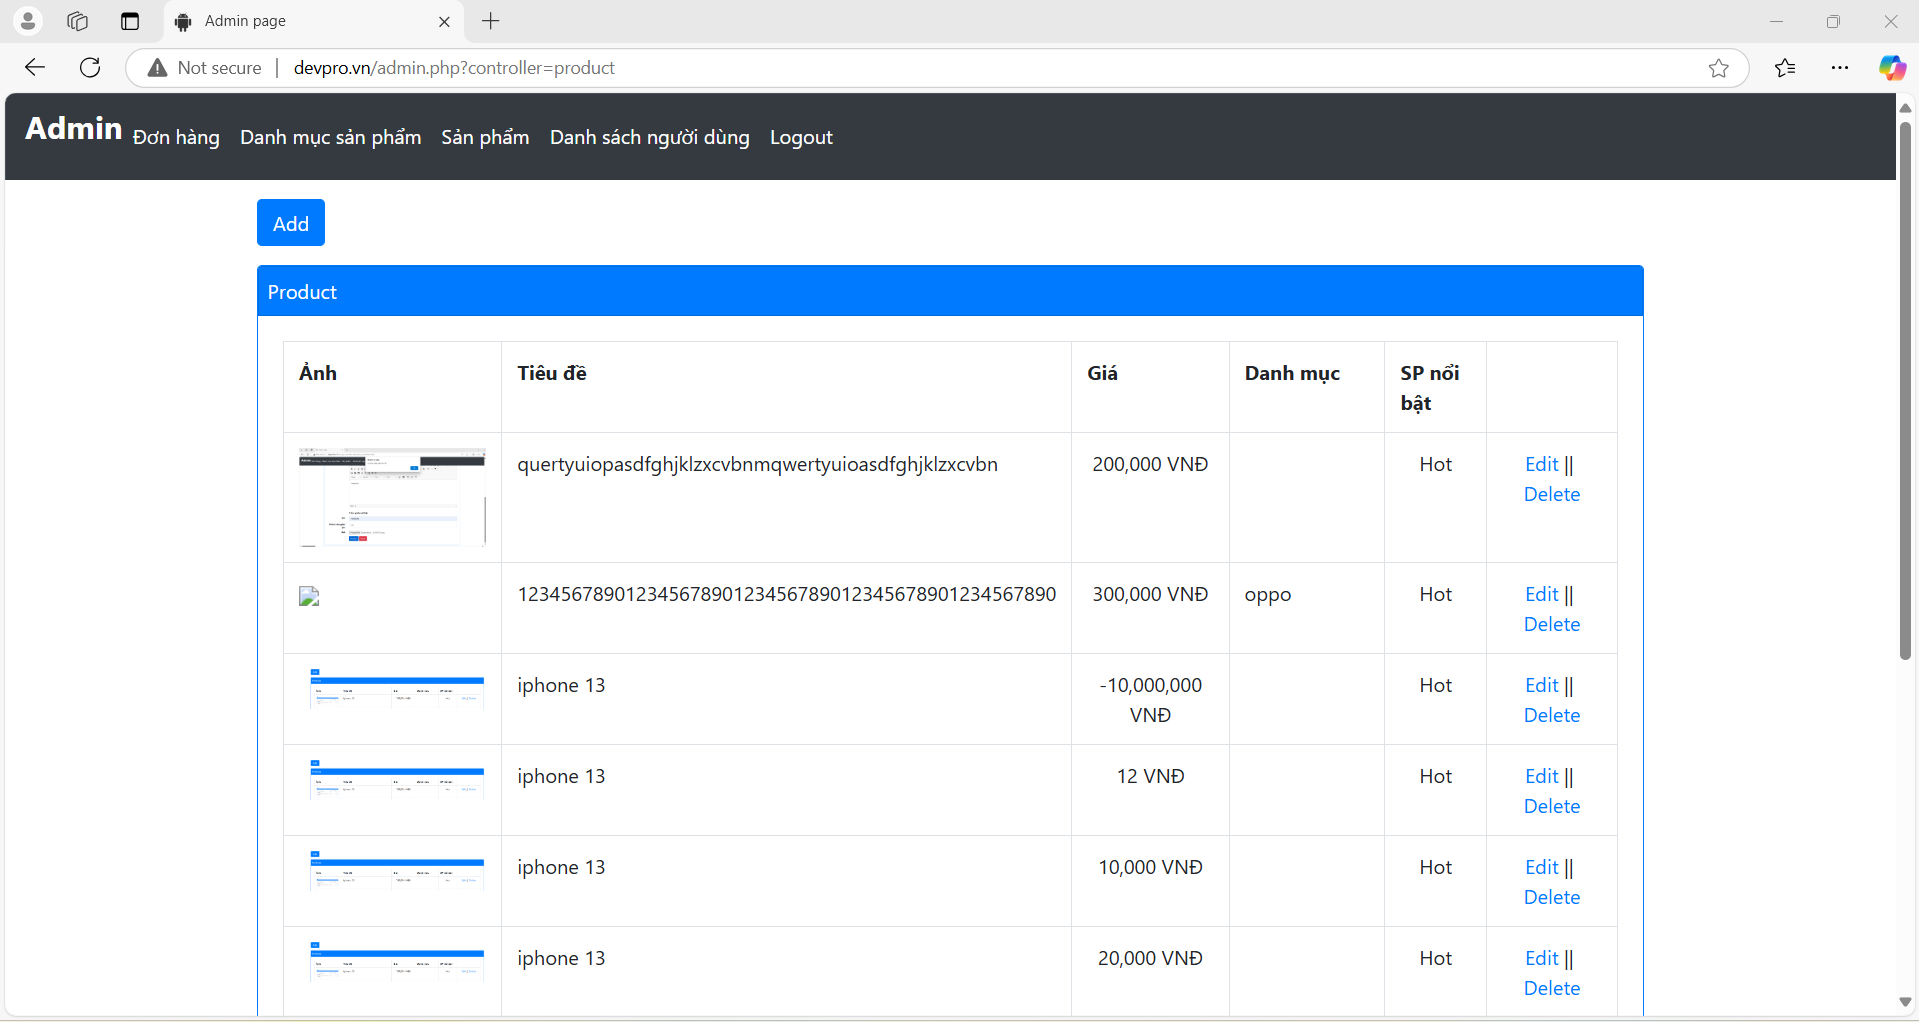
Task: Edit the oppo category product
Action: pos(1541,595)
